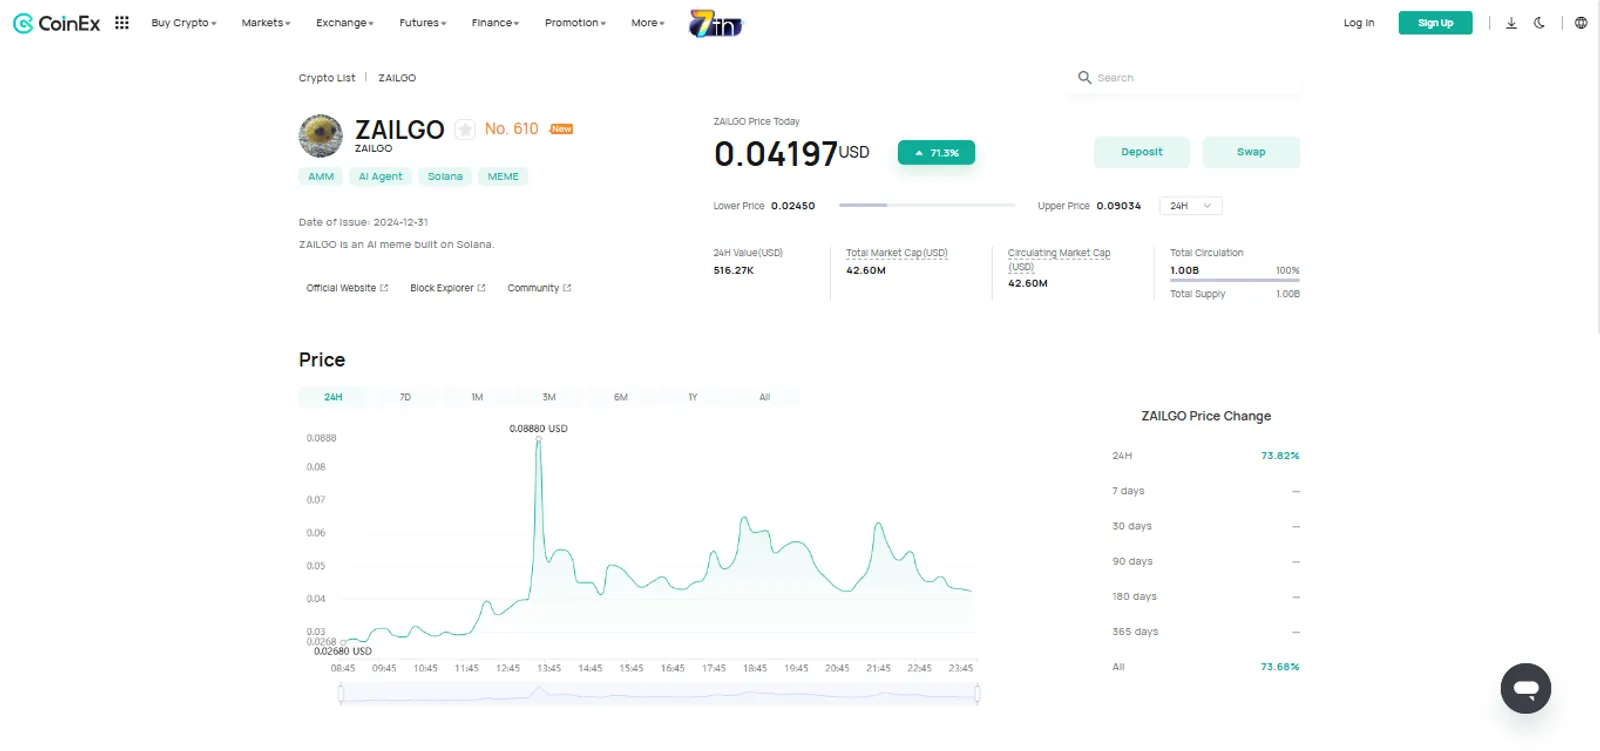Screen dimensions: 1600x751
Task: Click the ZAILGO coin avatar image
Action: tap(321, 136)
